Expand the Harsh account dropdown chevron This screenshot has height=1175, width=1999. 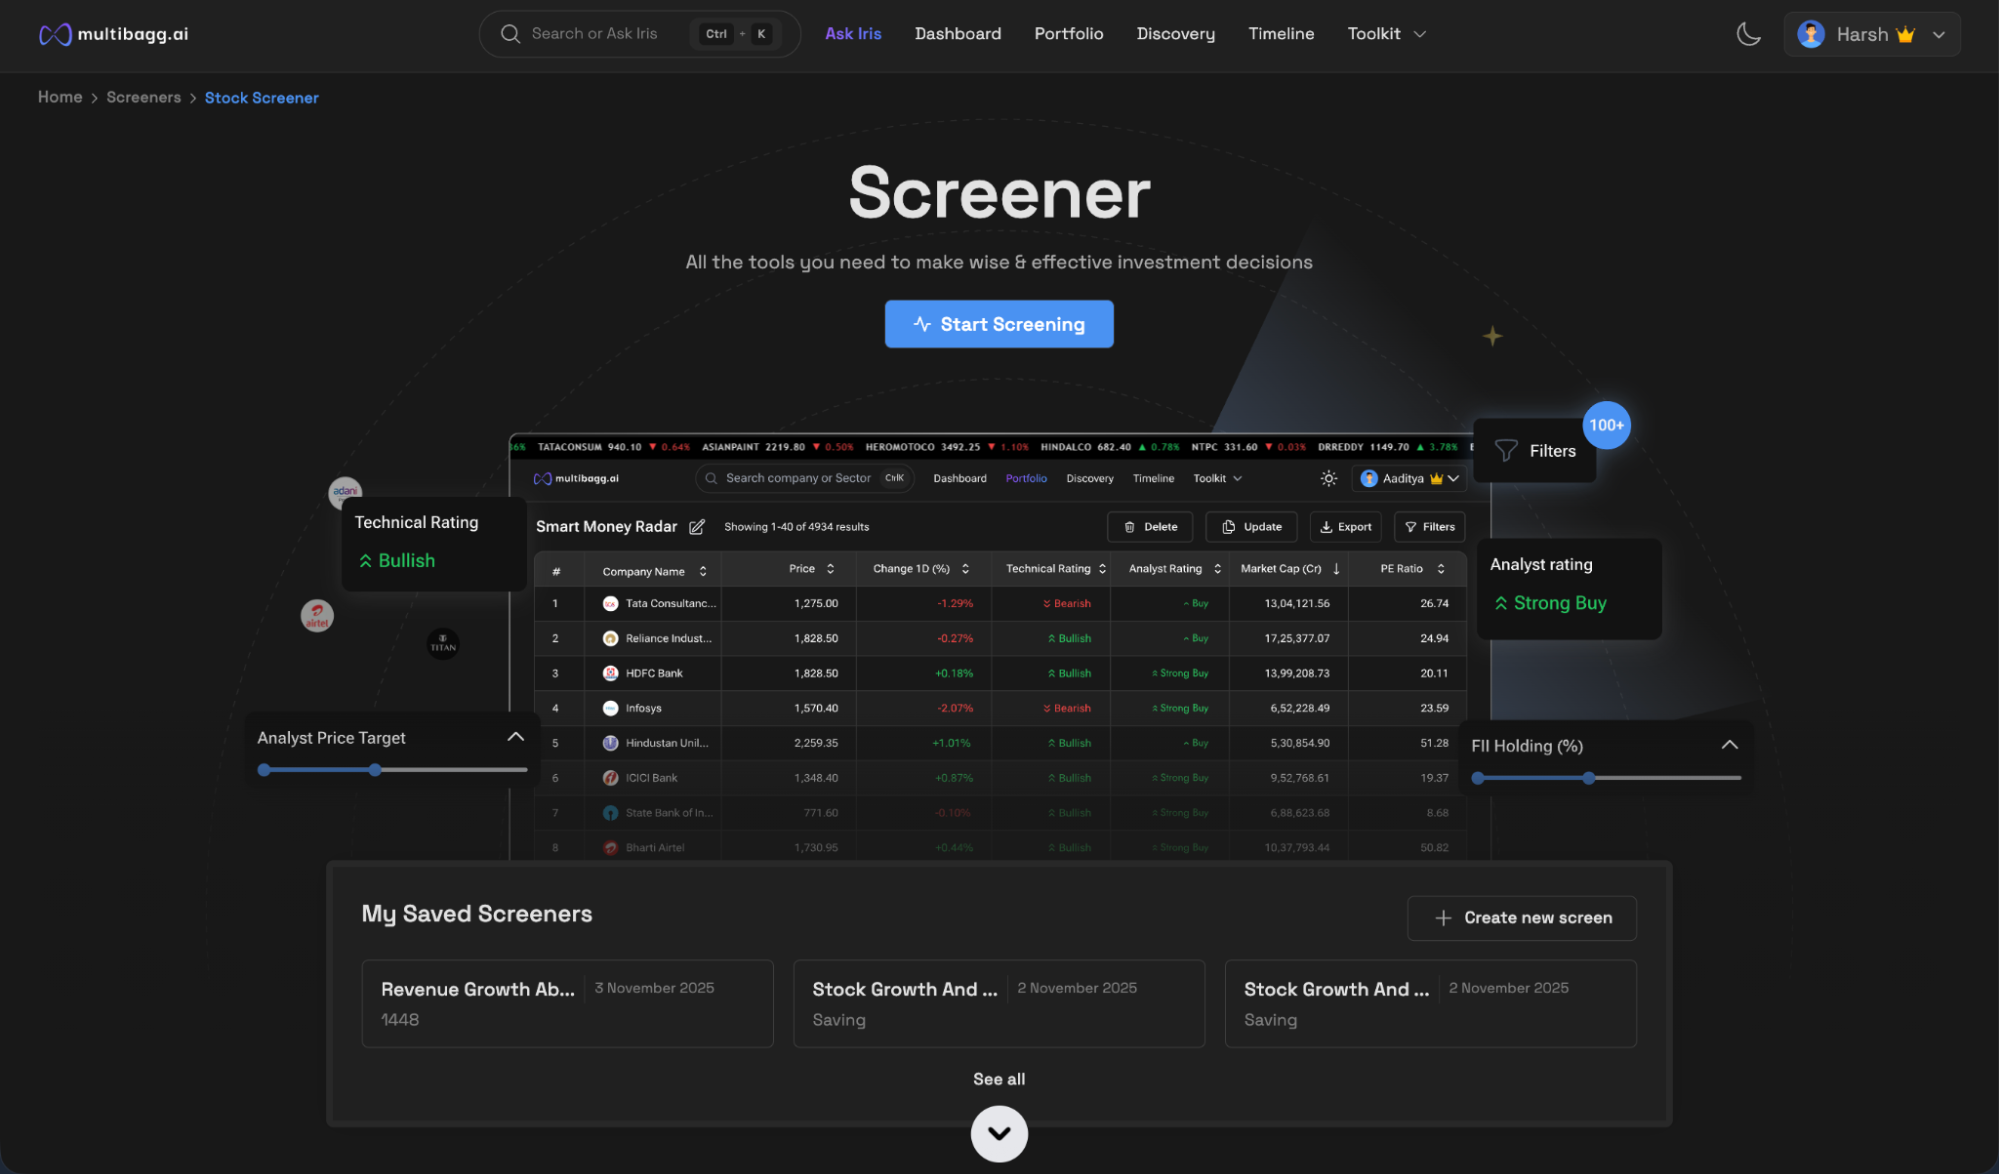point(1939,34)
